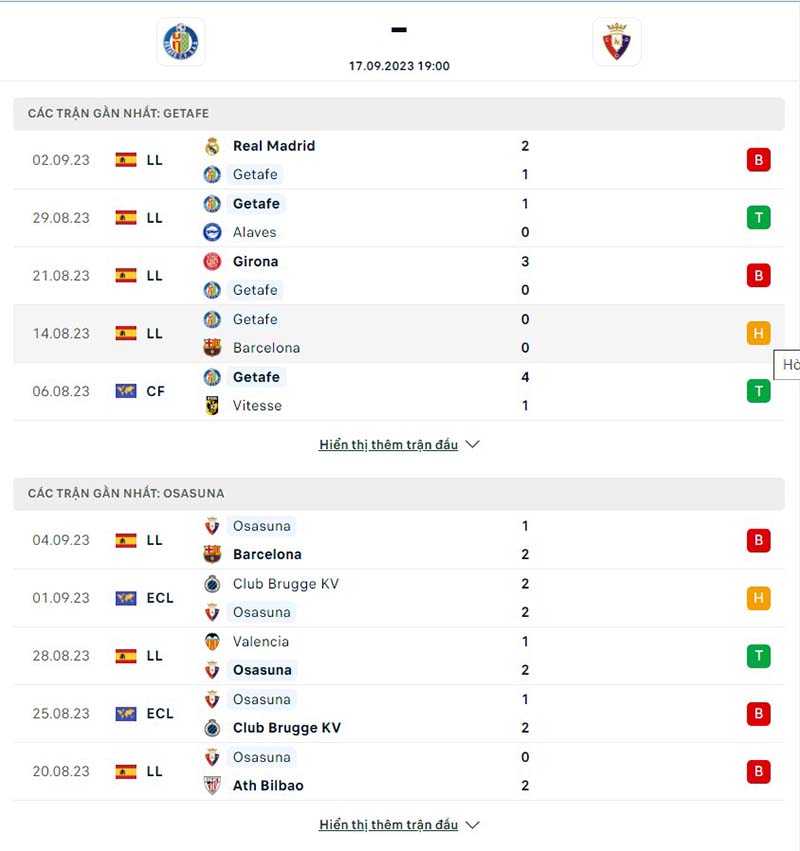Click the yellow H badge for the Barcelona draw

point(759,333)
